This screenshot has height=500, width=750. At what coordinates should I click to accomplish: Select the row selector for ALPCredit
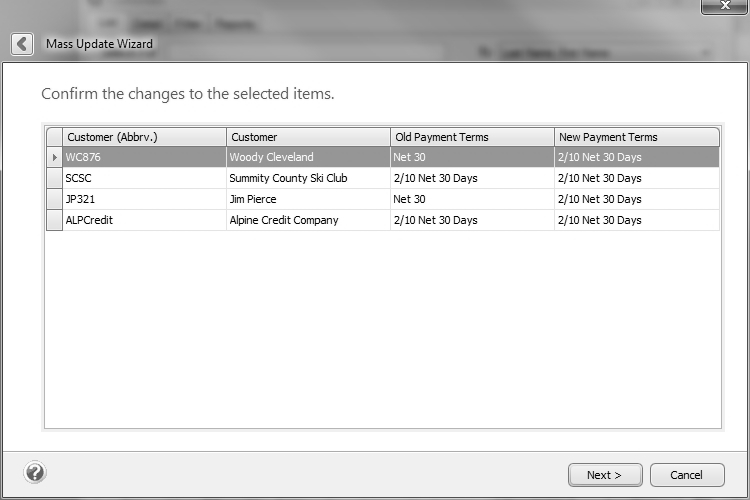pyautogui.click(x=54, y=220)
